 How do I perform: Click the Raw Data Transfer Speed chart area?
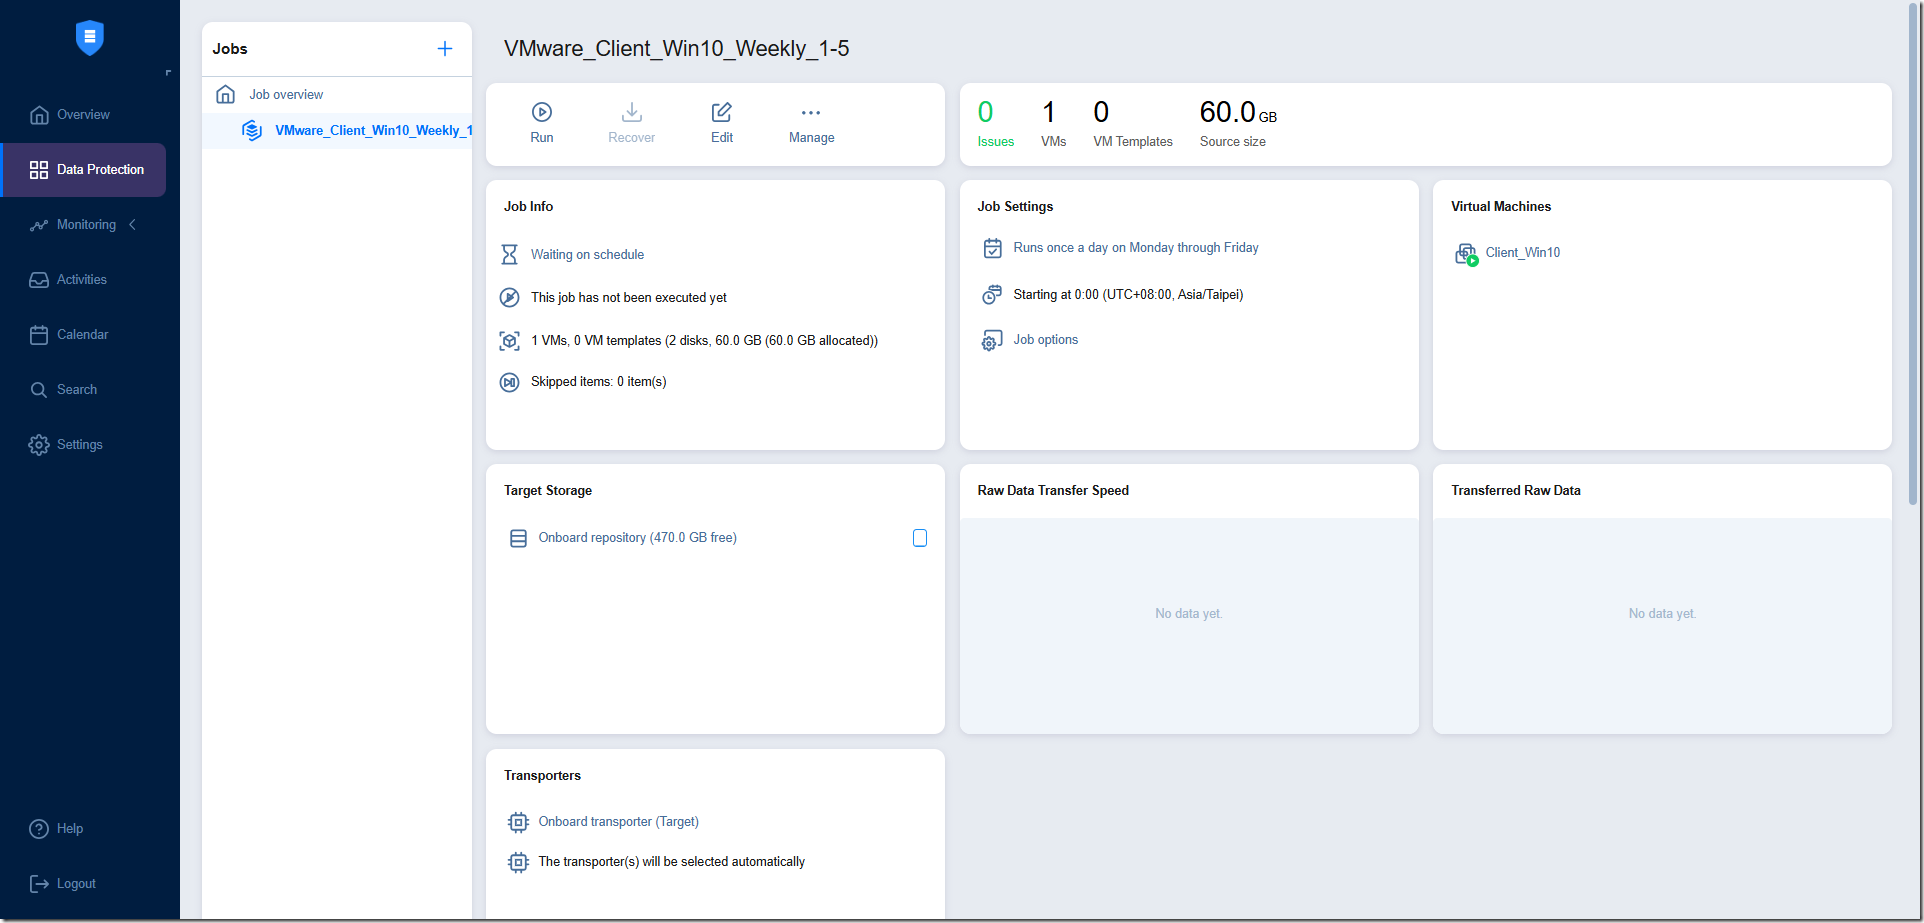[x=1189, y=625]
